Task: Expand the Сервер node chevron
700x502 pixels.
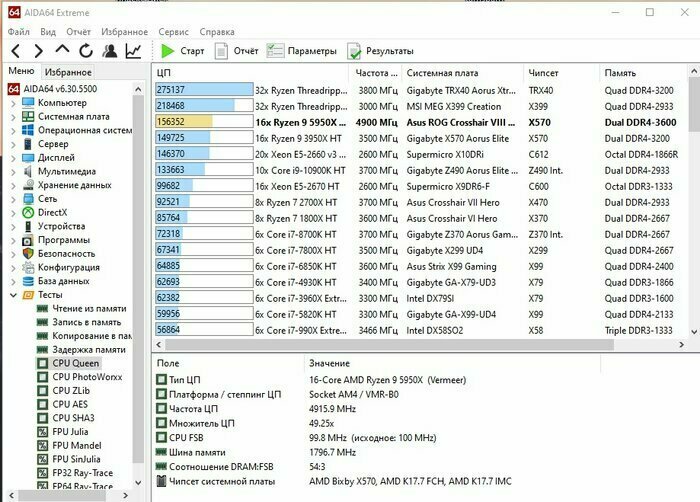Action: [x=13, y=144]
